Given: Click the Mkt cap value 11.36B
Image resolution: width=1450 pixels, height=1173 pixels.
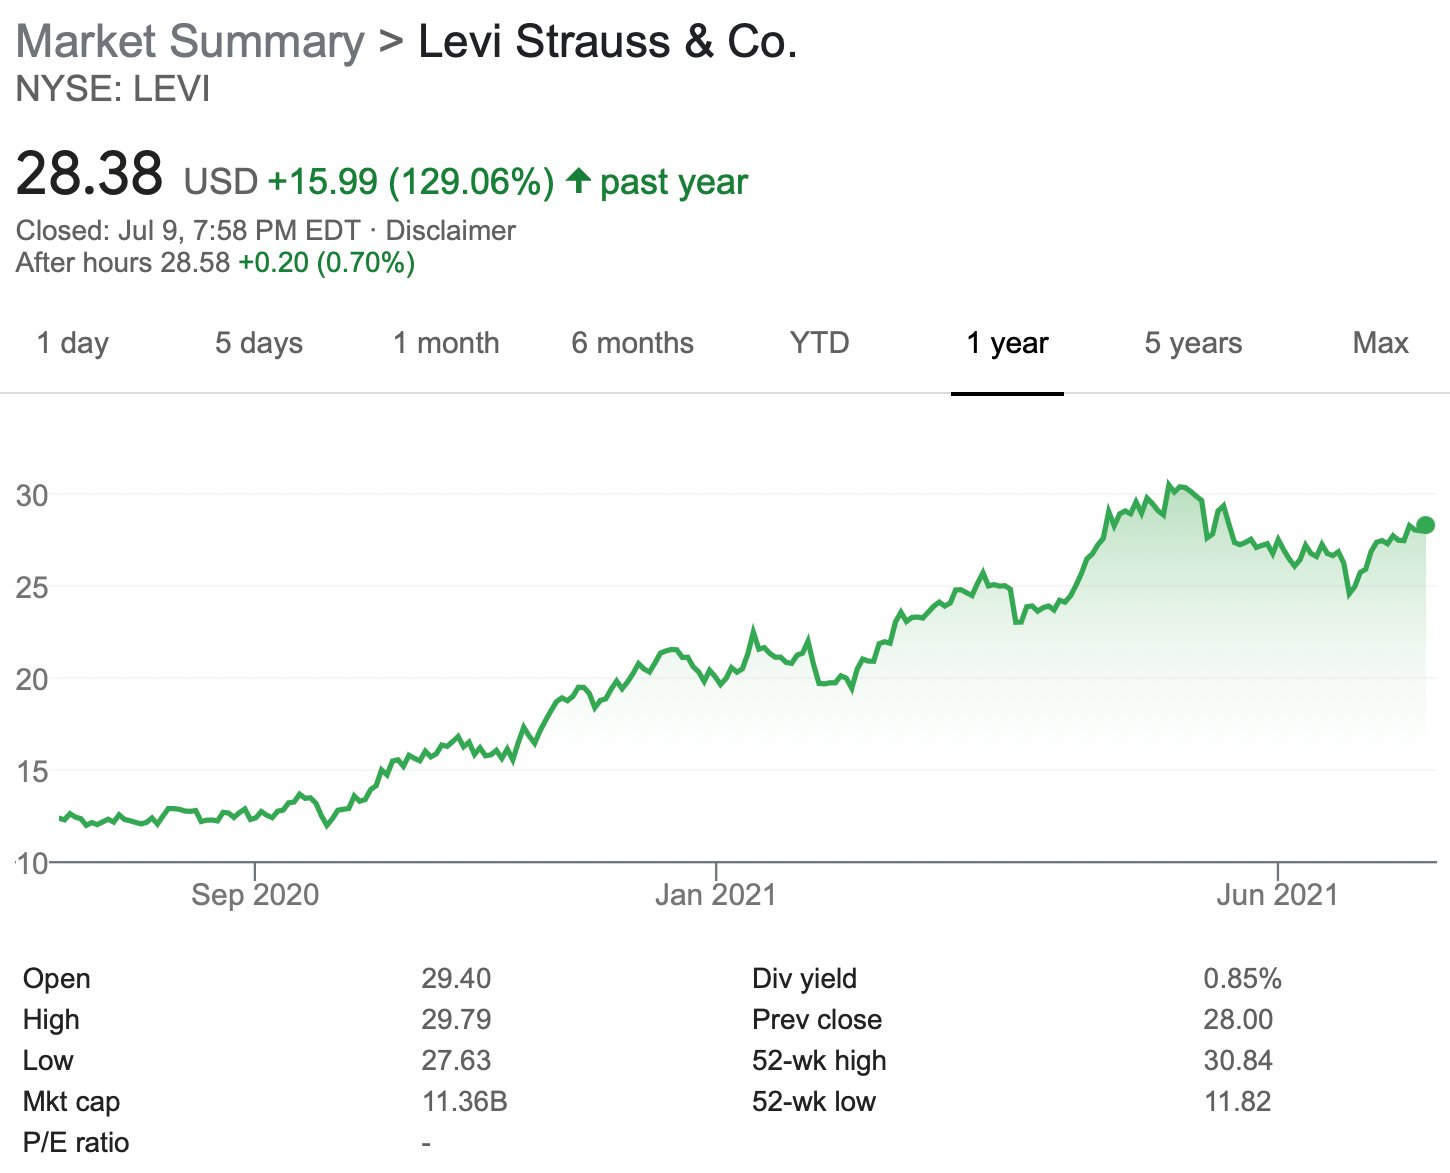Looking at the screenshot, I should coord(465,1101).
